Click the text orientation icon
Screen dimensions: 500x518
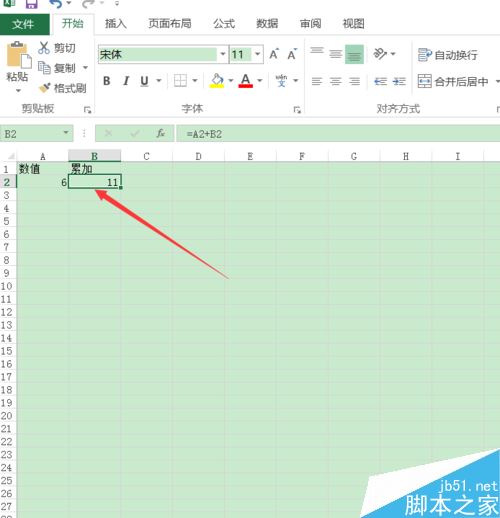point(380,54)
